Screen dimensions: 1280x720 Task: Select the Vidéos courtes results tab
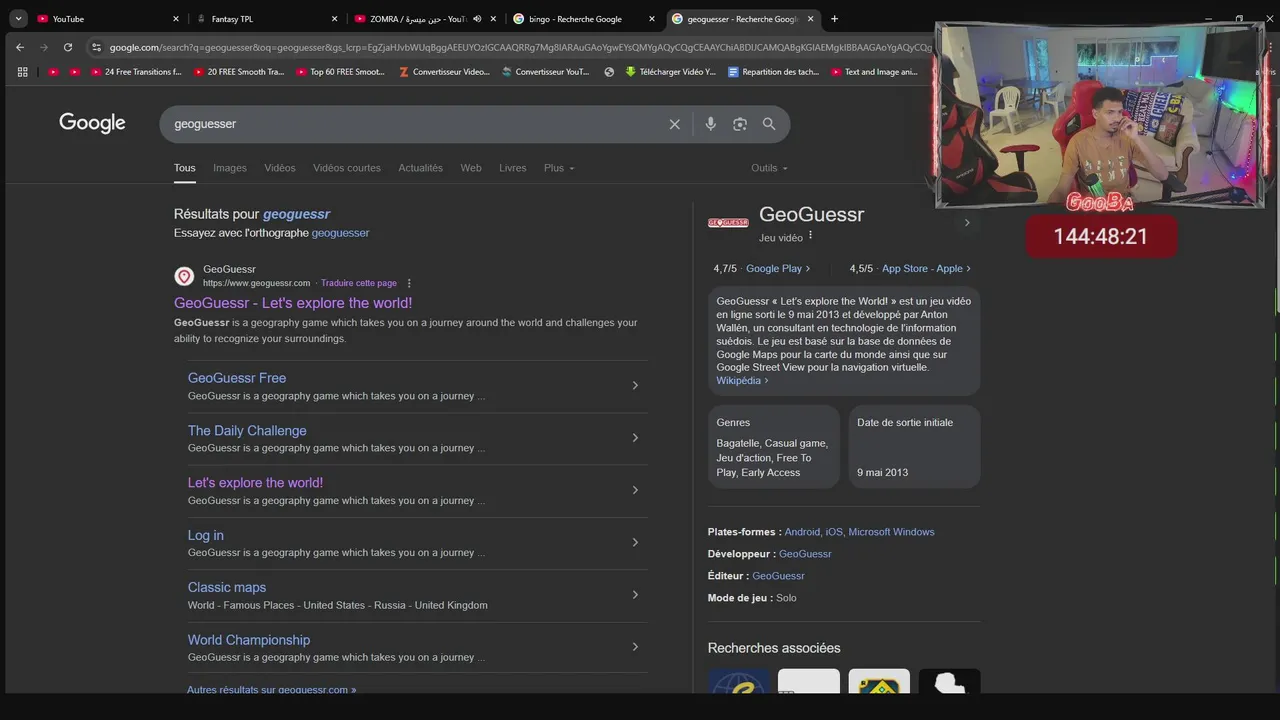click(347, 168)
